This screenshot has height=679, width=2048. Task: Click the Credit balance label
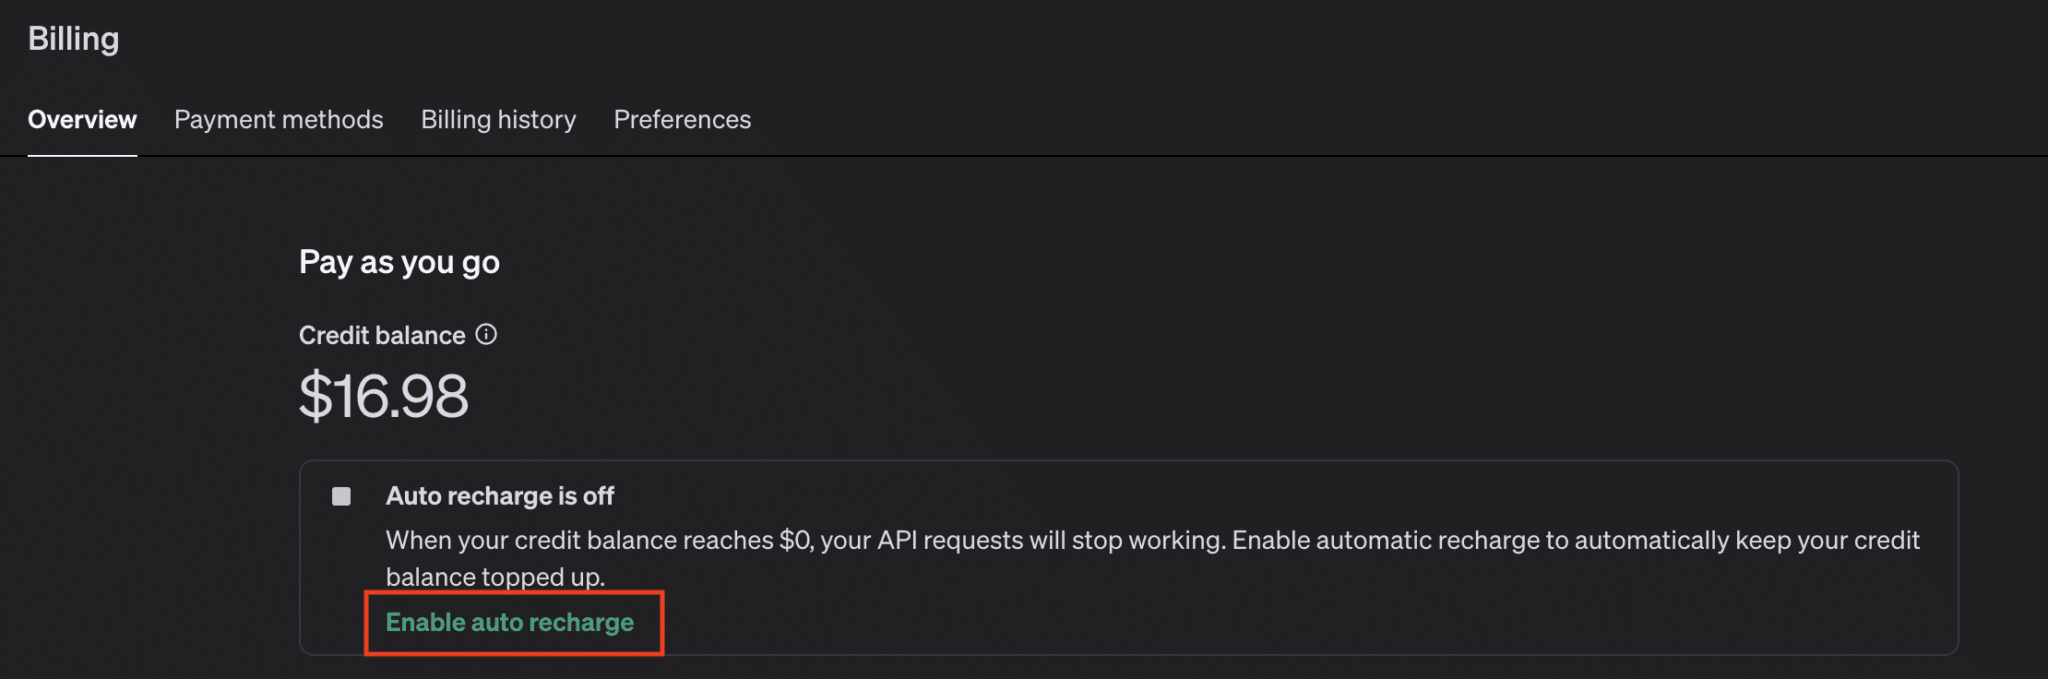(x=382, y=336)
